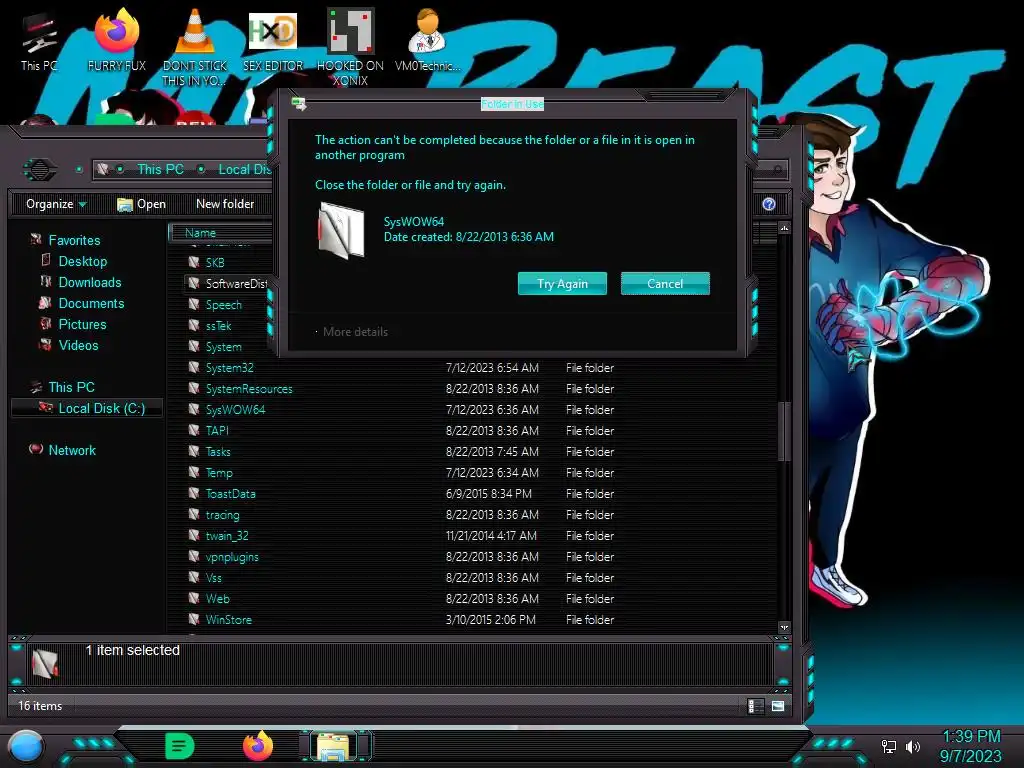This screenshot has height=768, width=1024.
Task: Open the taskbar clock 1:39 PM
Action: point(970,746)
